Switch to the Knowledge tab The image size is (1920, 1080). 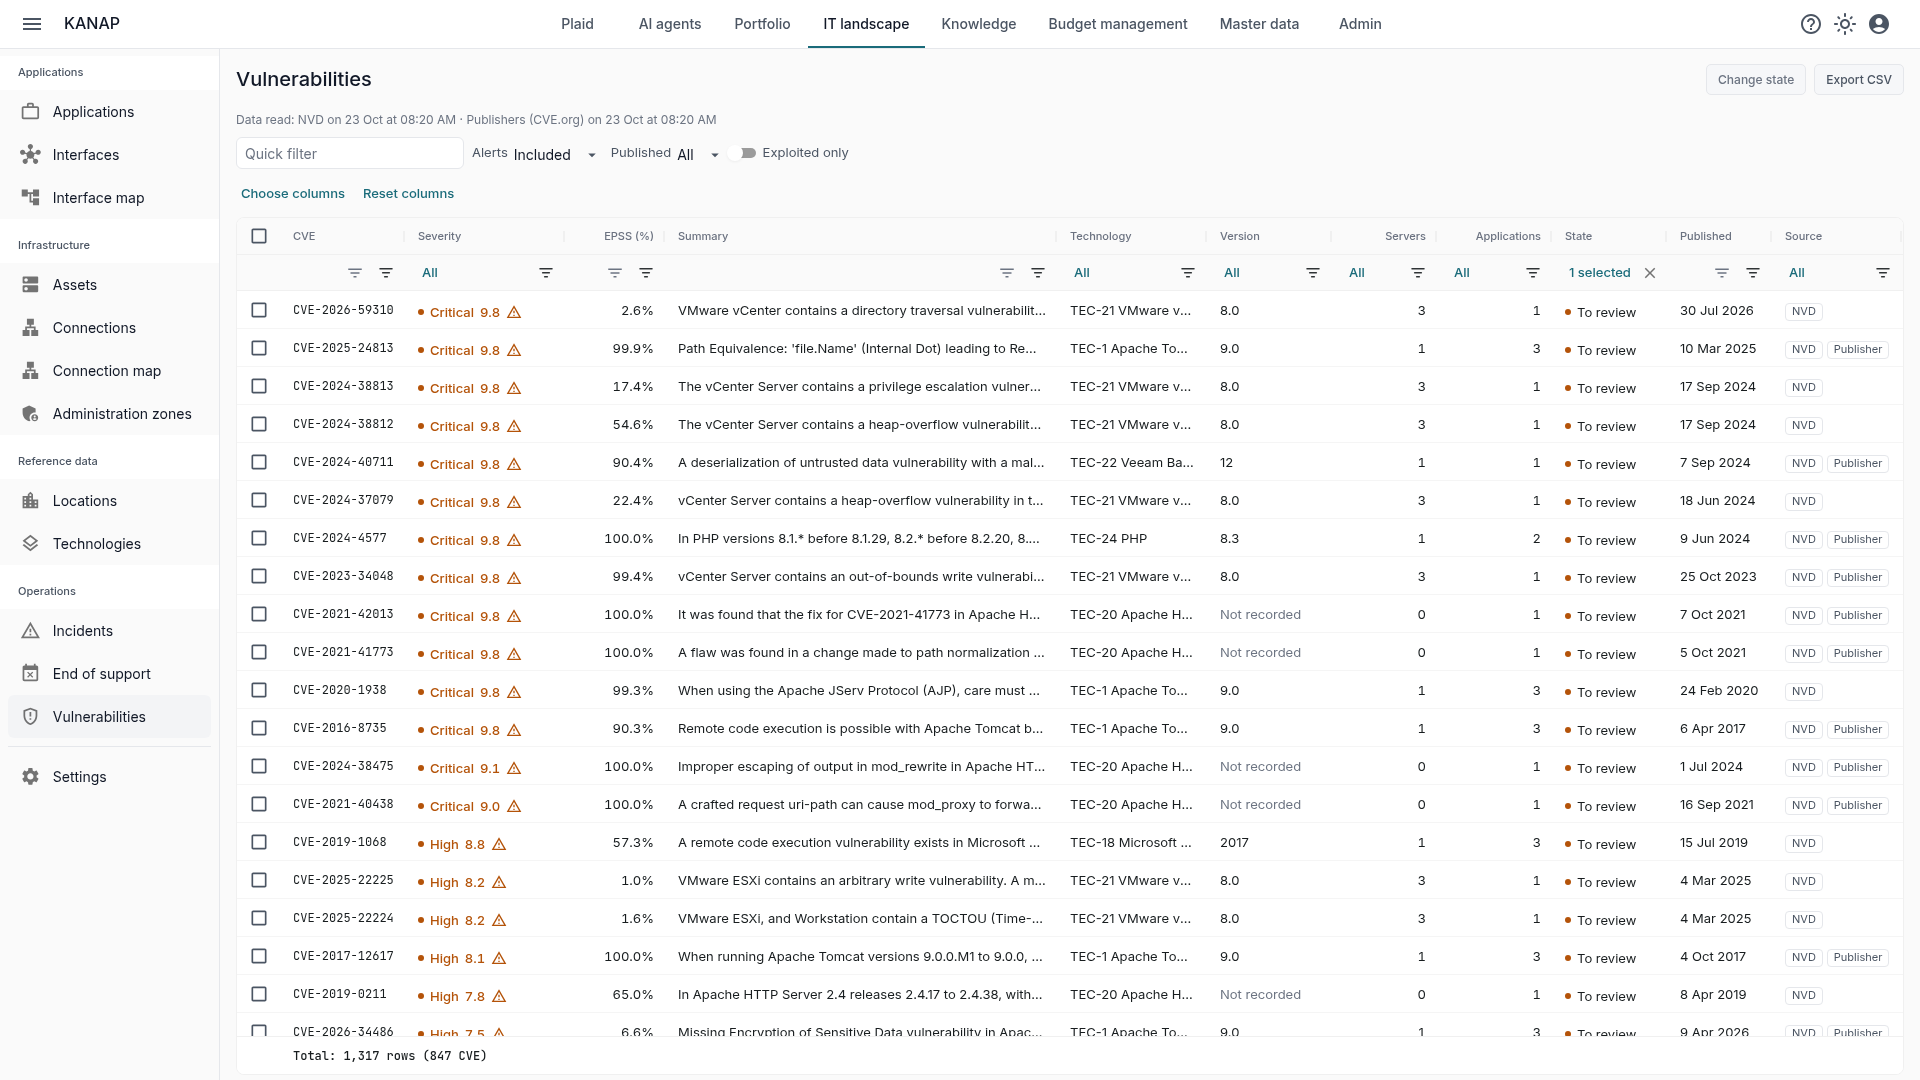pos(978,24)
